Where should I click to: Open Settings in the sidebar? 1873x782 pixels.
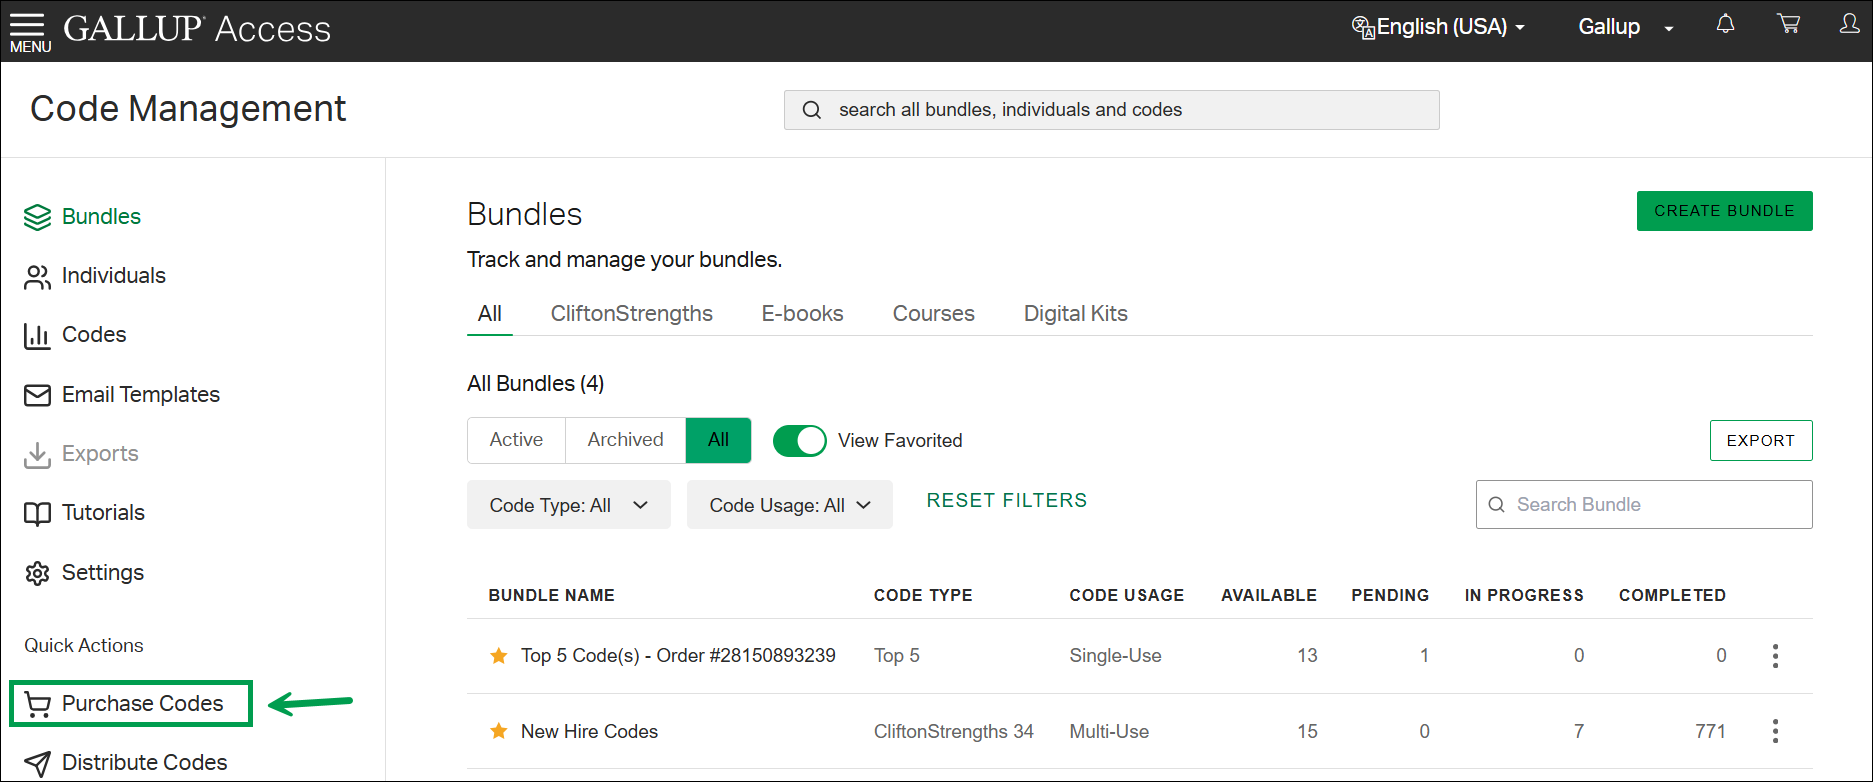[x=103, y=573]
